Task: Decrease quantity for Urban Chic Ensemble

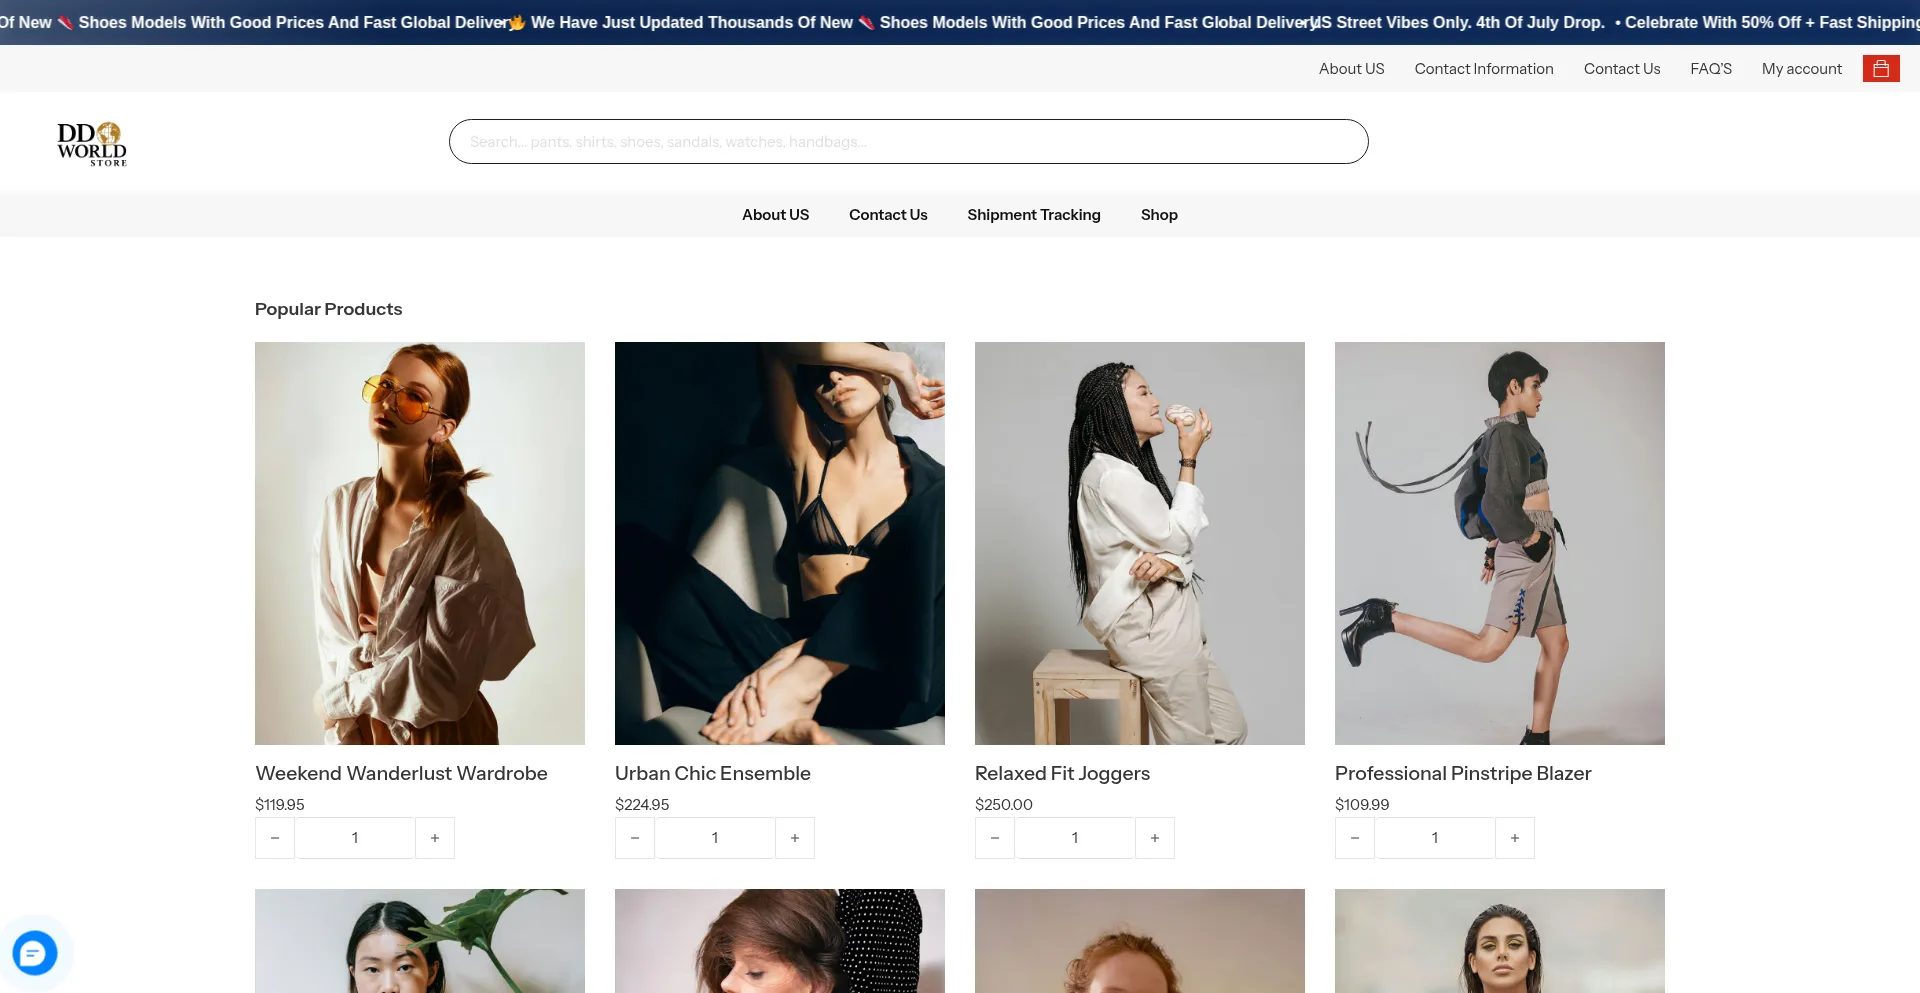Action: pos(635,838)
